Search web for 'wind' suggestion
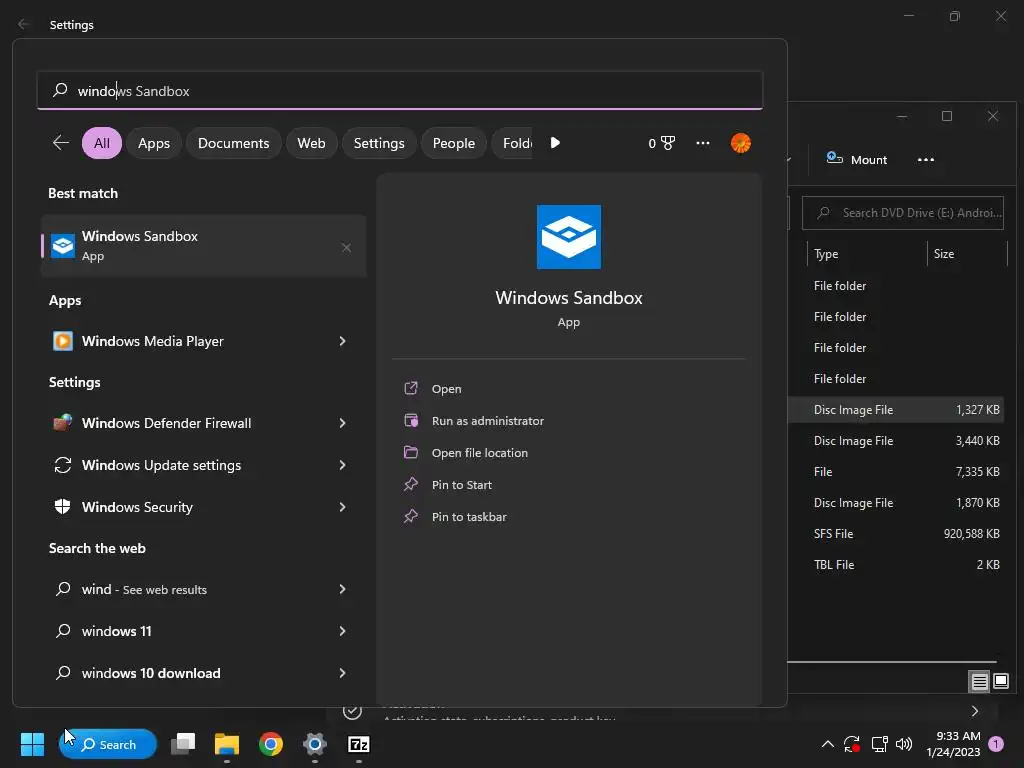Image resolution: width=1024 pixels, height=768 pixels. click(203, 589)
